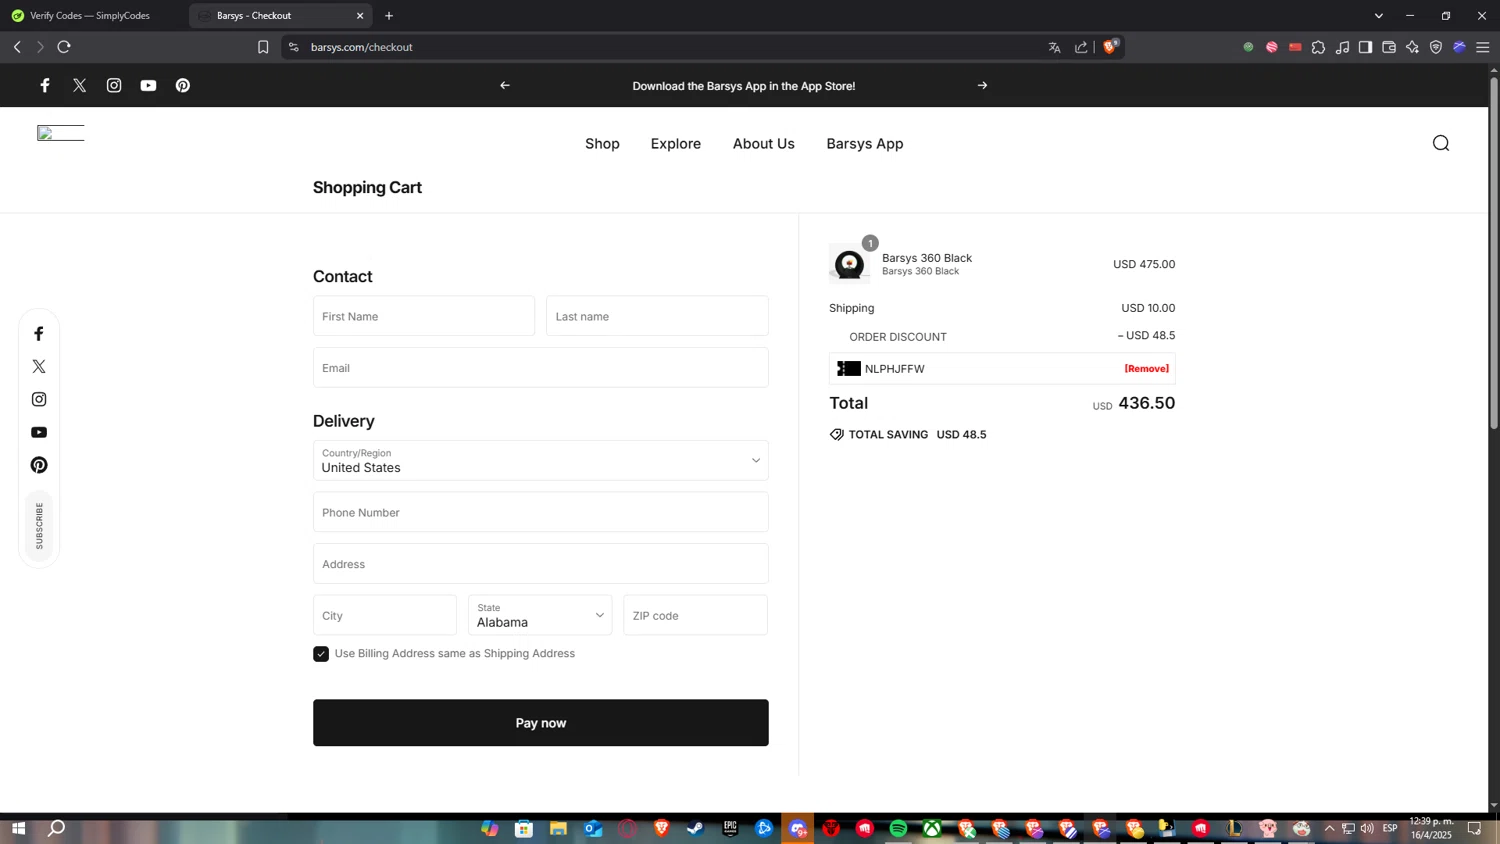Viewport: 1500px width, 844px height.
Task: Open a new browser tab with plus
Action: [x=389, y=16]
